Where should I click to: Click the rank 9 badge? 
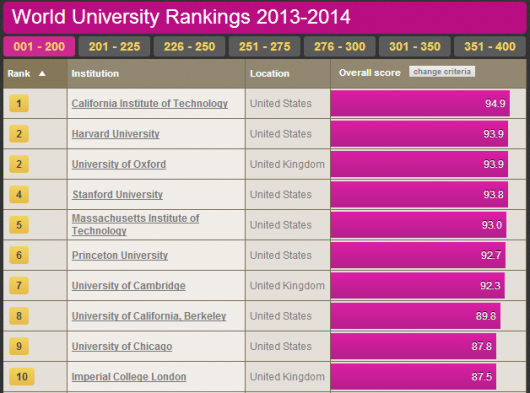(x=19, y=346)
